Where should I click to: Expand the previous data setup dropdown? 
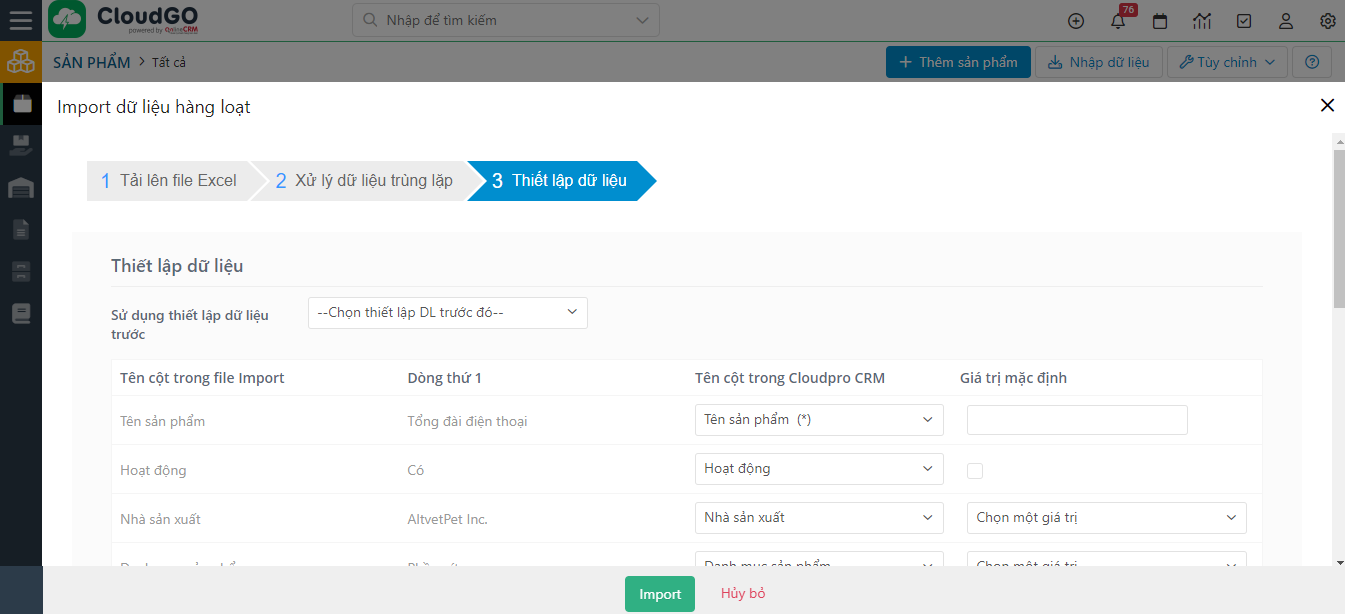click(x=447, y=313)
